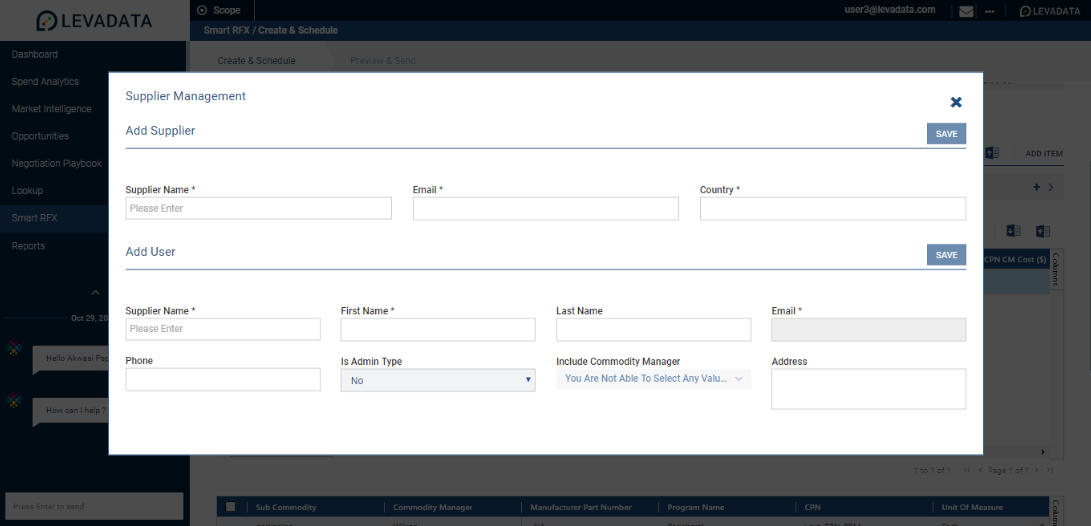Open the mail envelope icon
This screenshot has width=1091, height=526.
(966, 11)
